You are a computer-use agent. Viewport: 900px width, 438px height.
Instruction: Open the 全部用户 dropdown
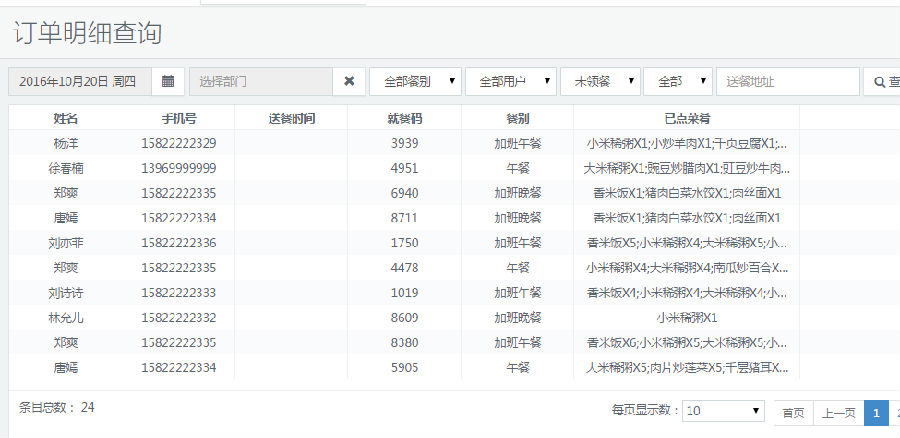pos(510,81)
